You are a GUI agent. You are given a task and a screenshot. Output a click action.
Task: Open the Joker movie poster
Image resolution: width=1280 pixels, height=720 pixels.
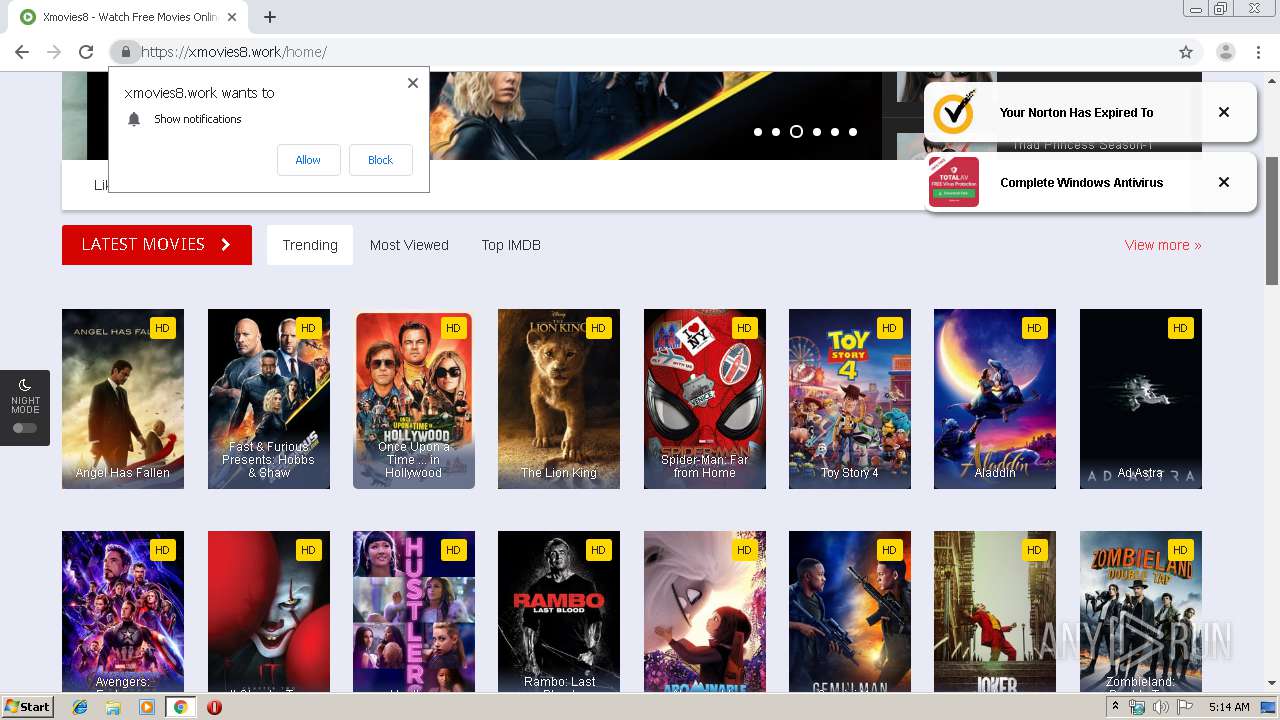[x=995, y=611]
